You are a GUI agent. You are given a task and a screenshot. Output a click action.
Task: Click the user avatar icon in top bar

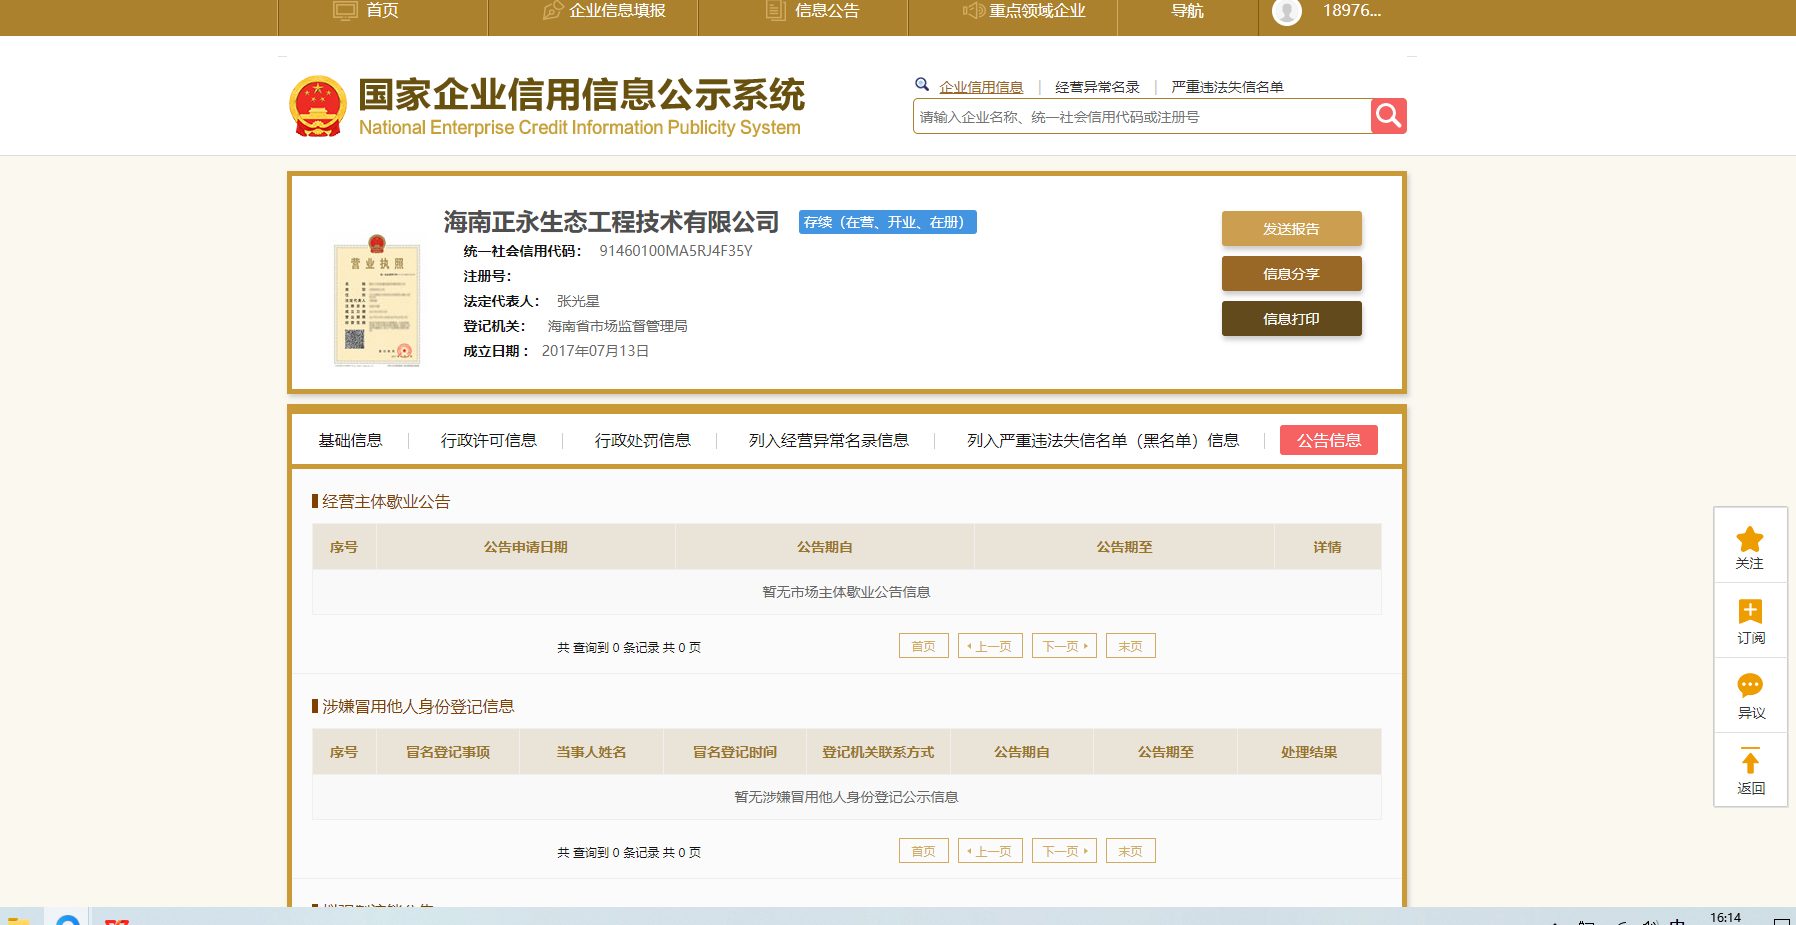[x=1286, y=11]
